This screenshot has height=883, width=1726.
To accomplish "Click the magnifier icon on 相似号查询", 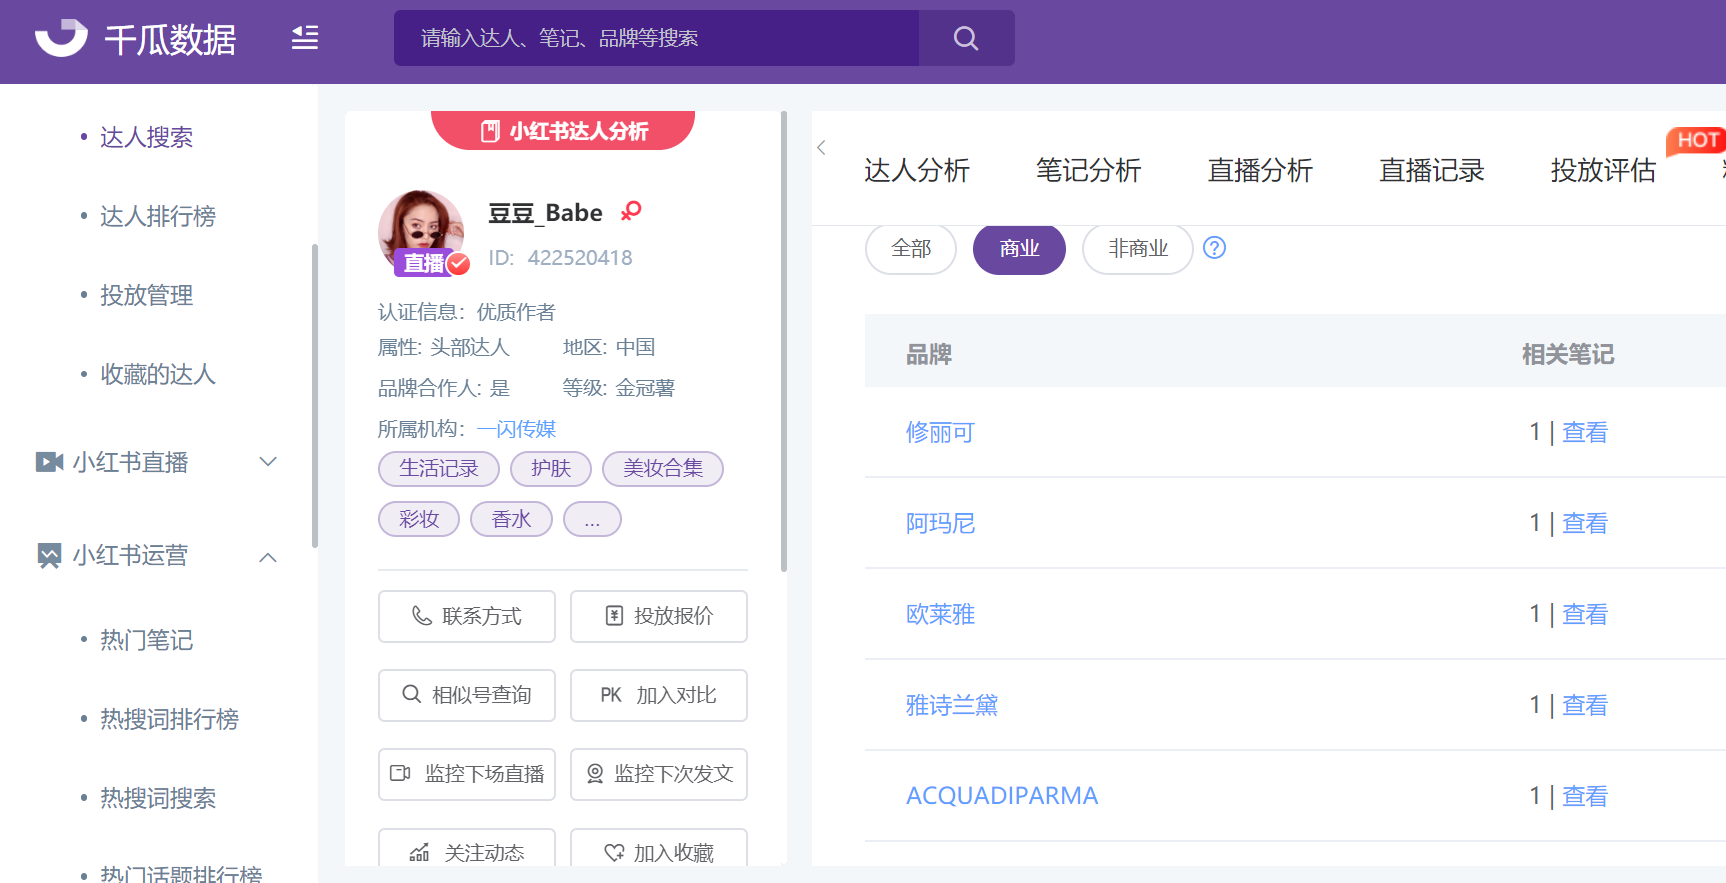I will pos(411,694).
